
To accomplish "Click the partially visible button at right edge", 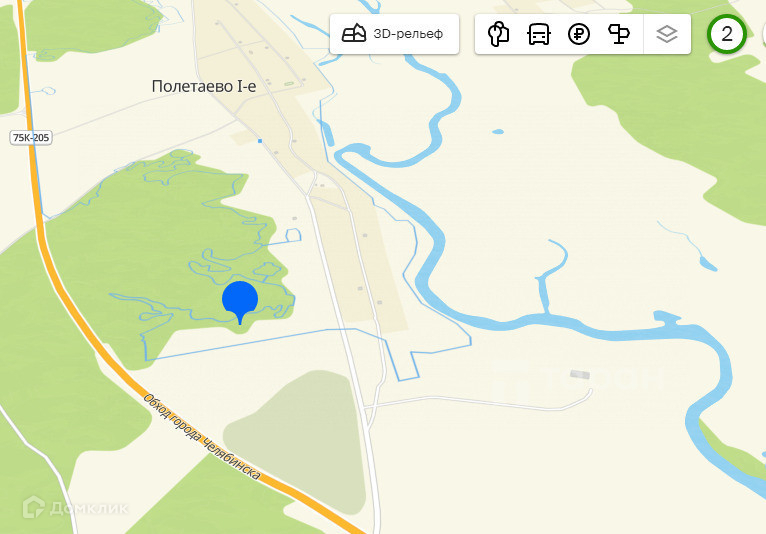I will [x=764, y=34].
